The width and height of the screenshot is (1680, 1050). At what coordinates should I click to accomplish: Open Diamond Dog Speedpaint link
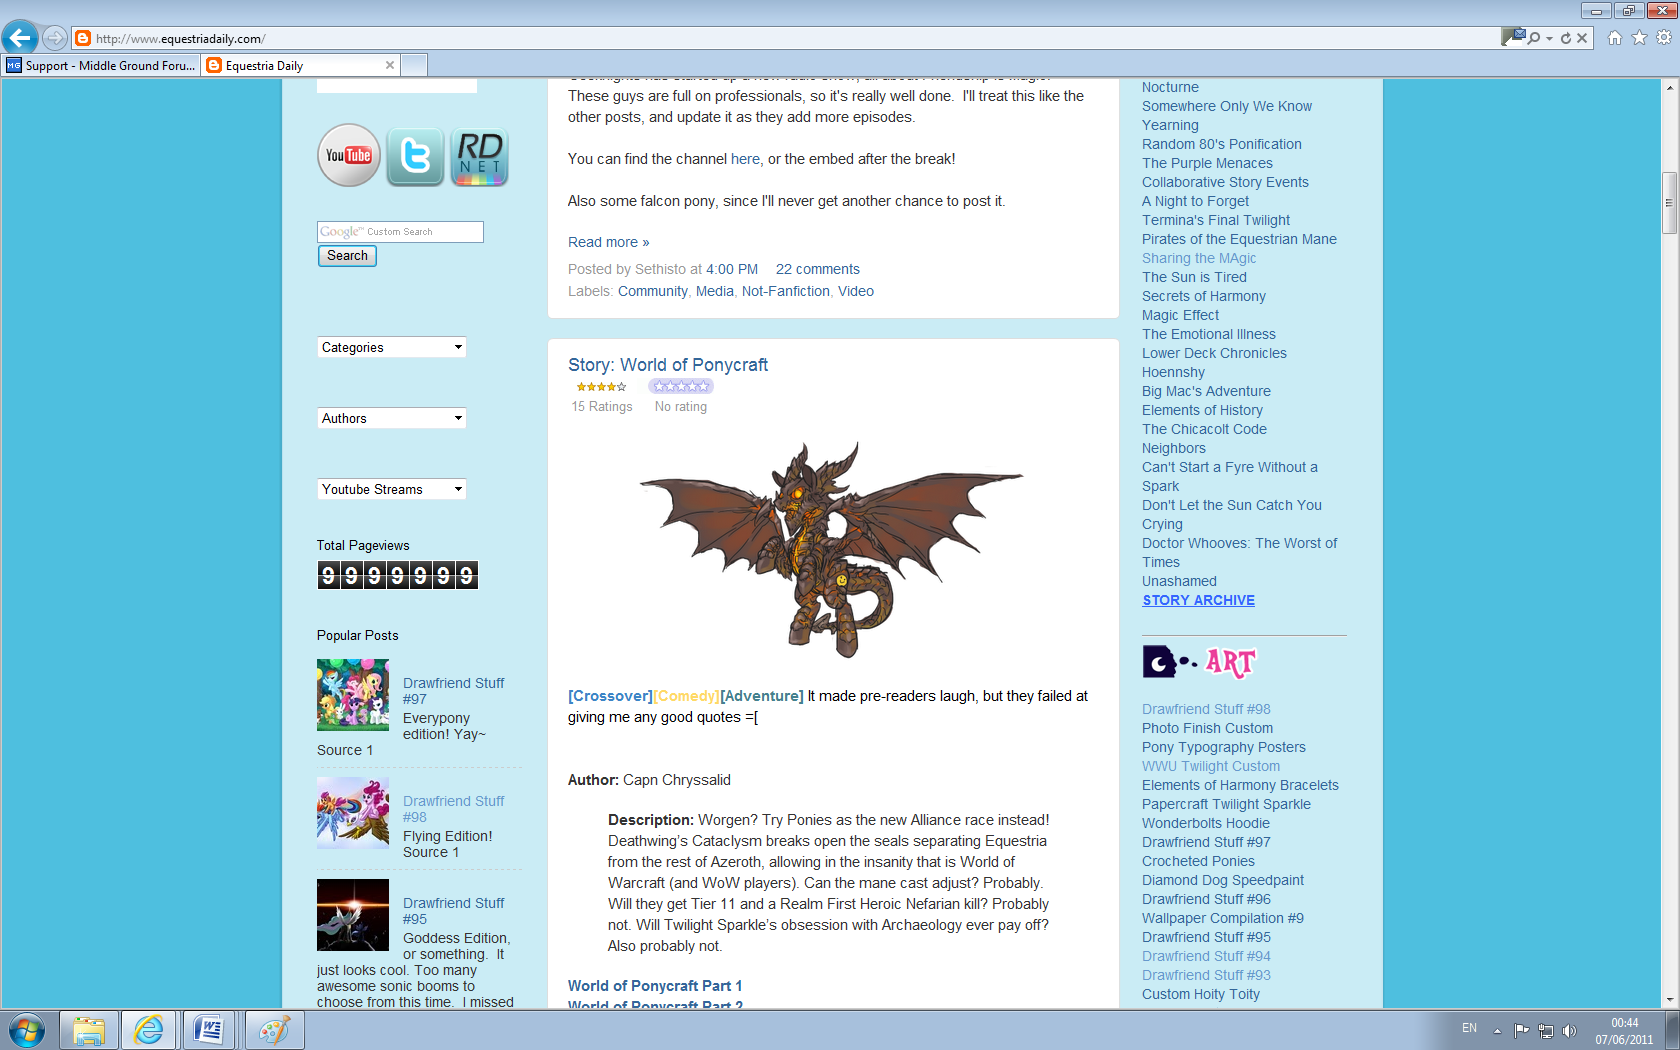[x=1223, y=880]
